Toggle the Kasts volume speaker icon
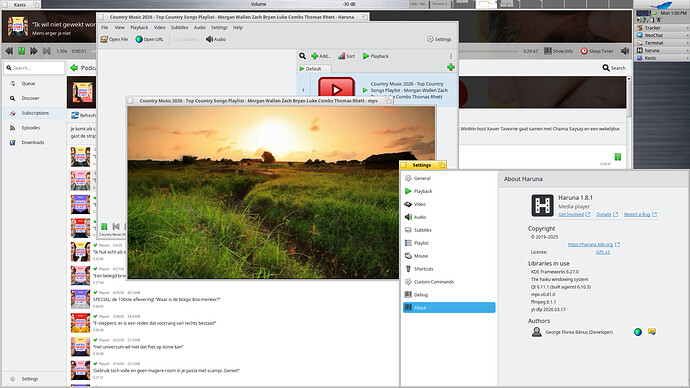Screen dimensions: 690x388 pos(625,51)
